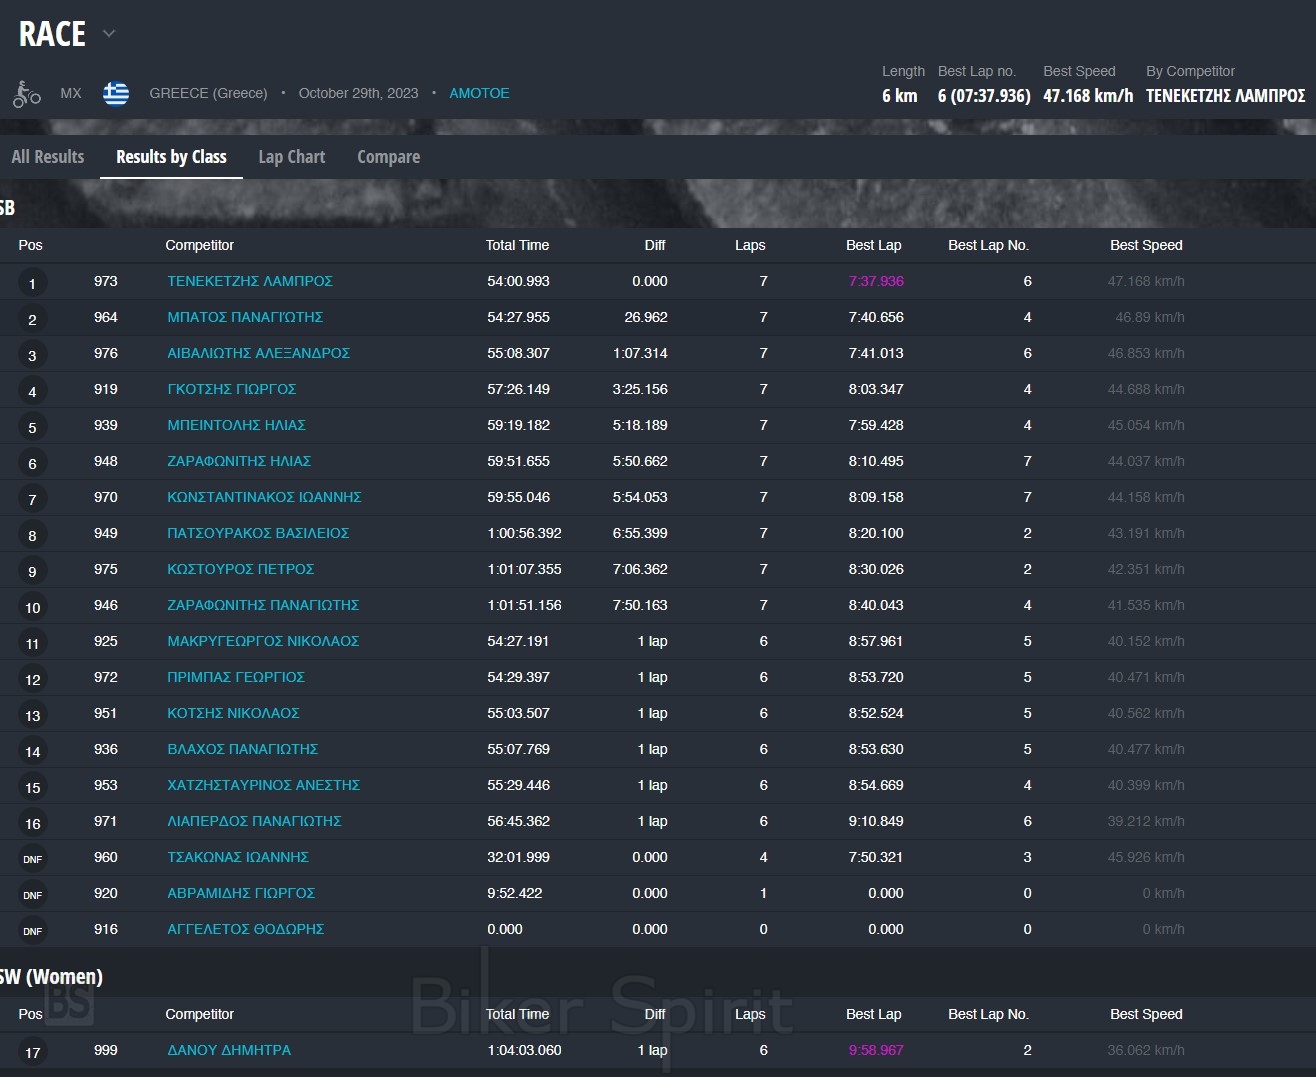This screenshot has height=1077, width=1316.
Task: Click competitor ΜΠΑΤΟΣ ΠΑΝΑΓΙΩΤΗΣ name
Action: pyautogui.click(x=245, y=317)
